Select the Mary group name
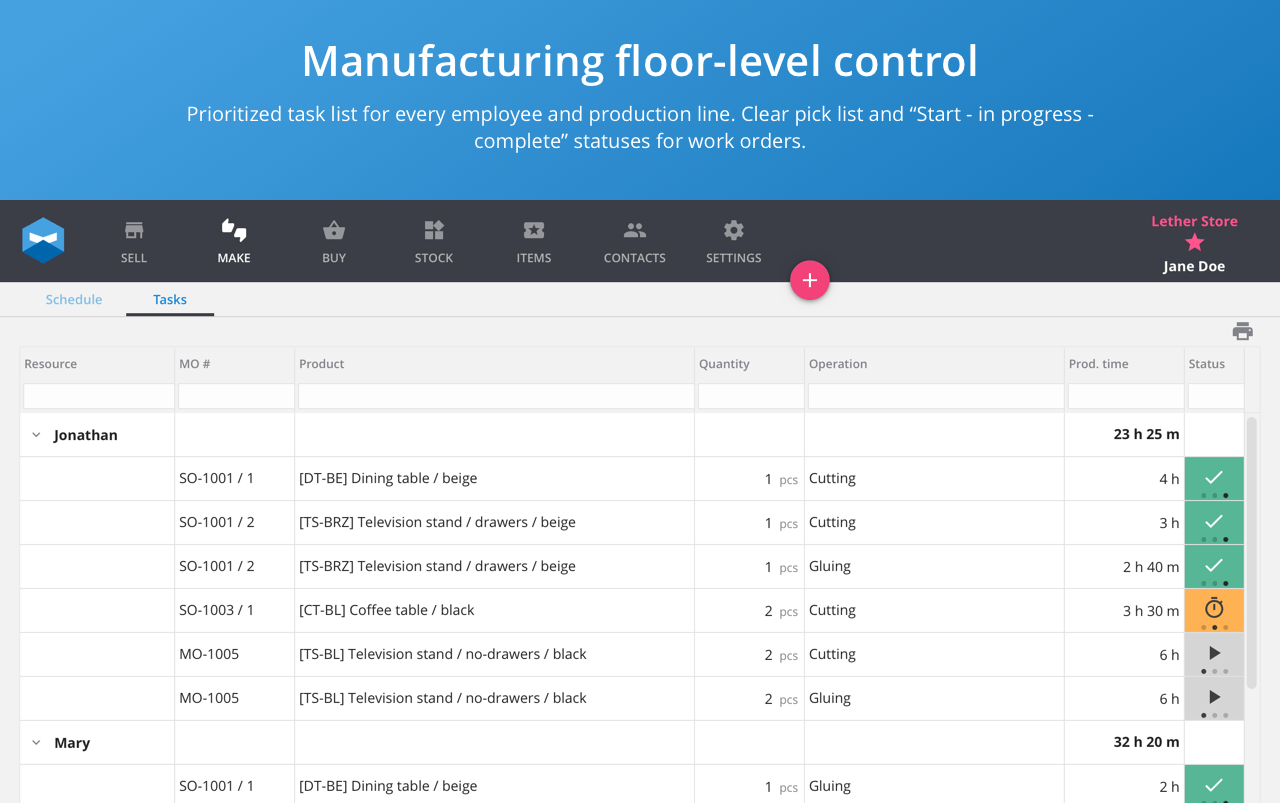Viewport: 1280px width, 803px height. pos(72,743)
